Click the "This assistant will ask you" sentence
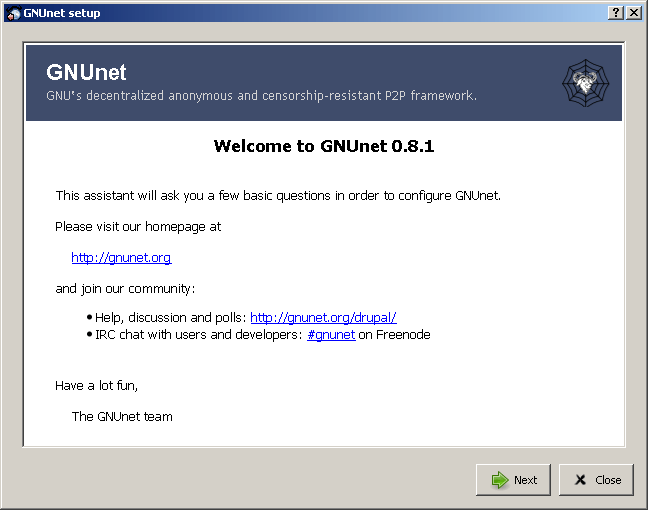Viewport: 648px width, 510px height. point(278,195)
